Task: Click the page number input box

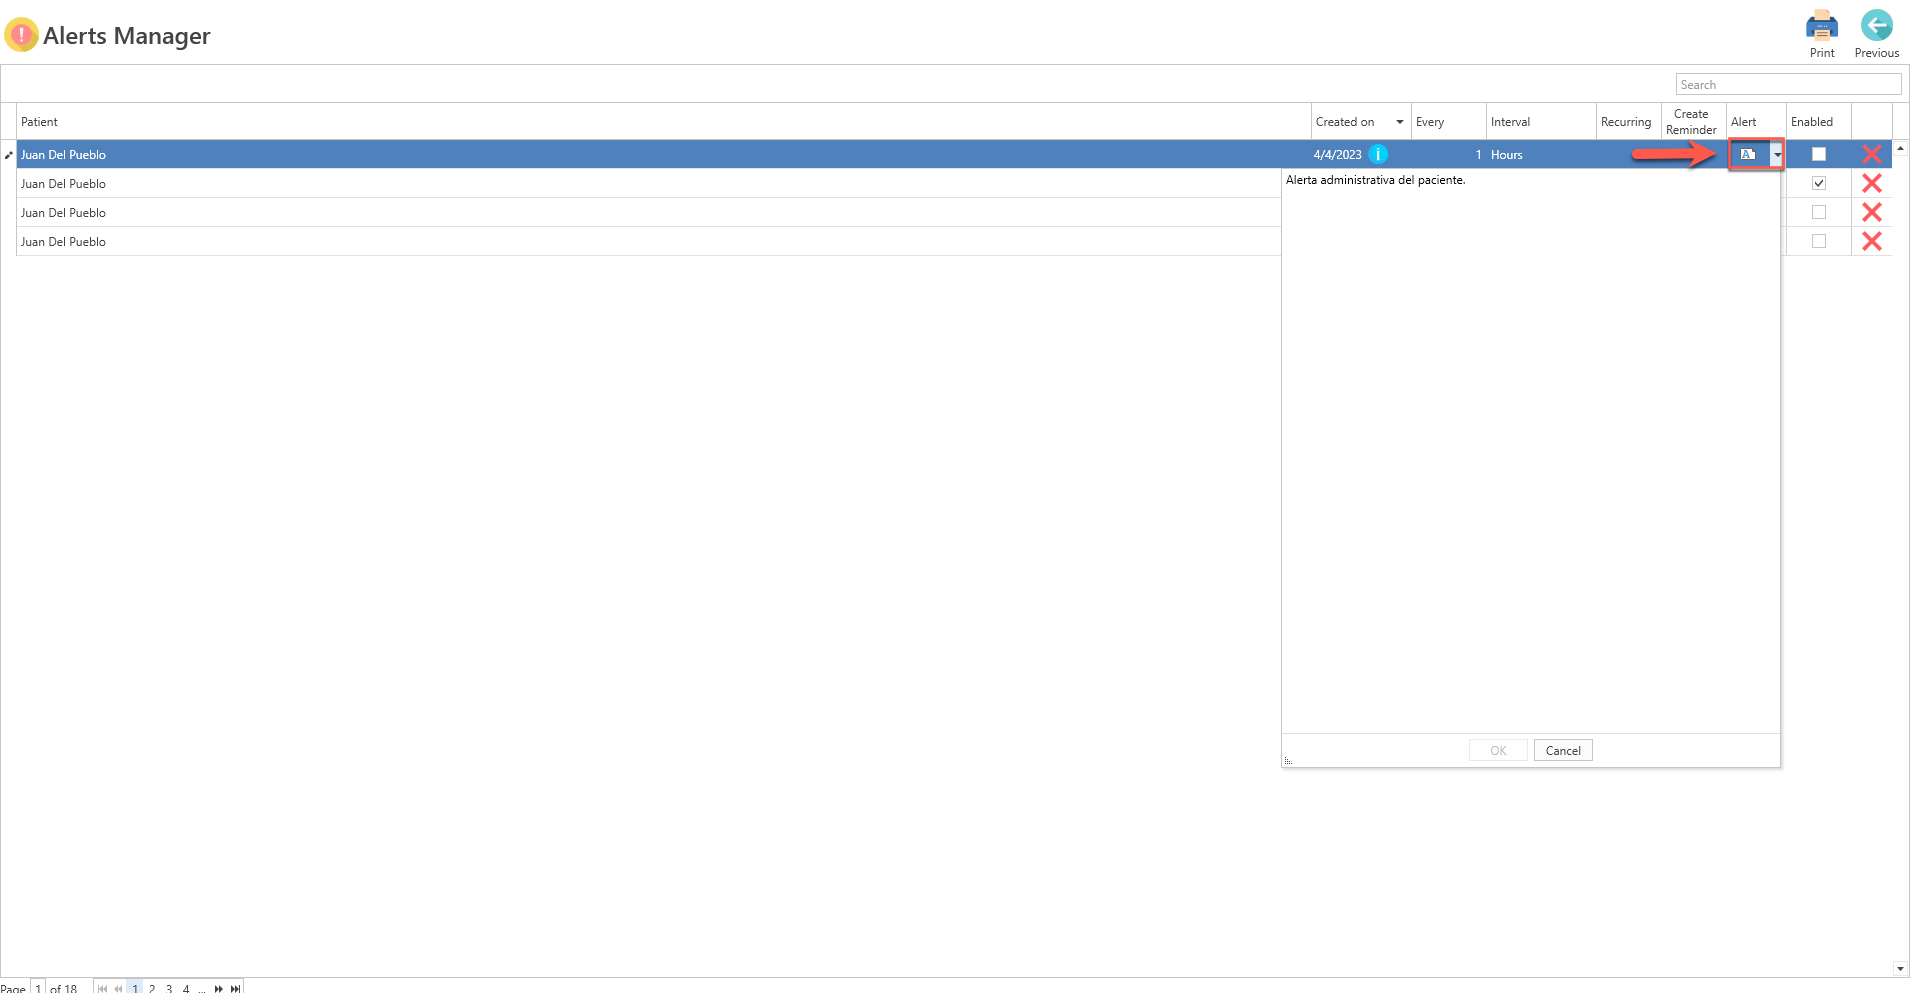Action: [38, 988]
